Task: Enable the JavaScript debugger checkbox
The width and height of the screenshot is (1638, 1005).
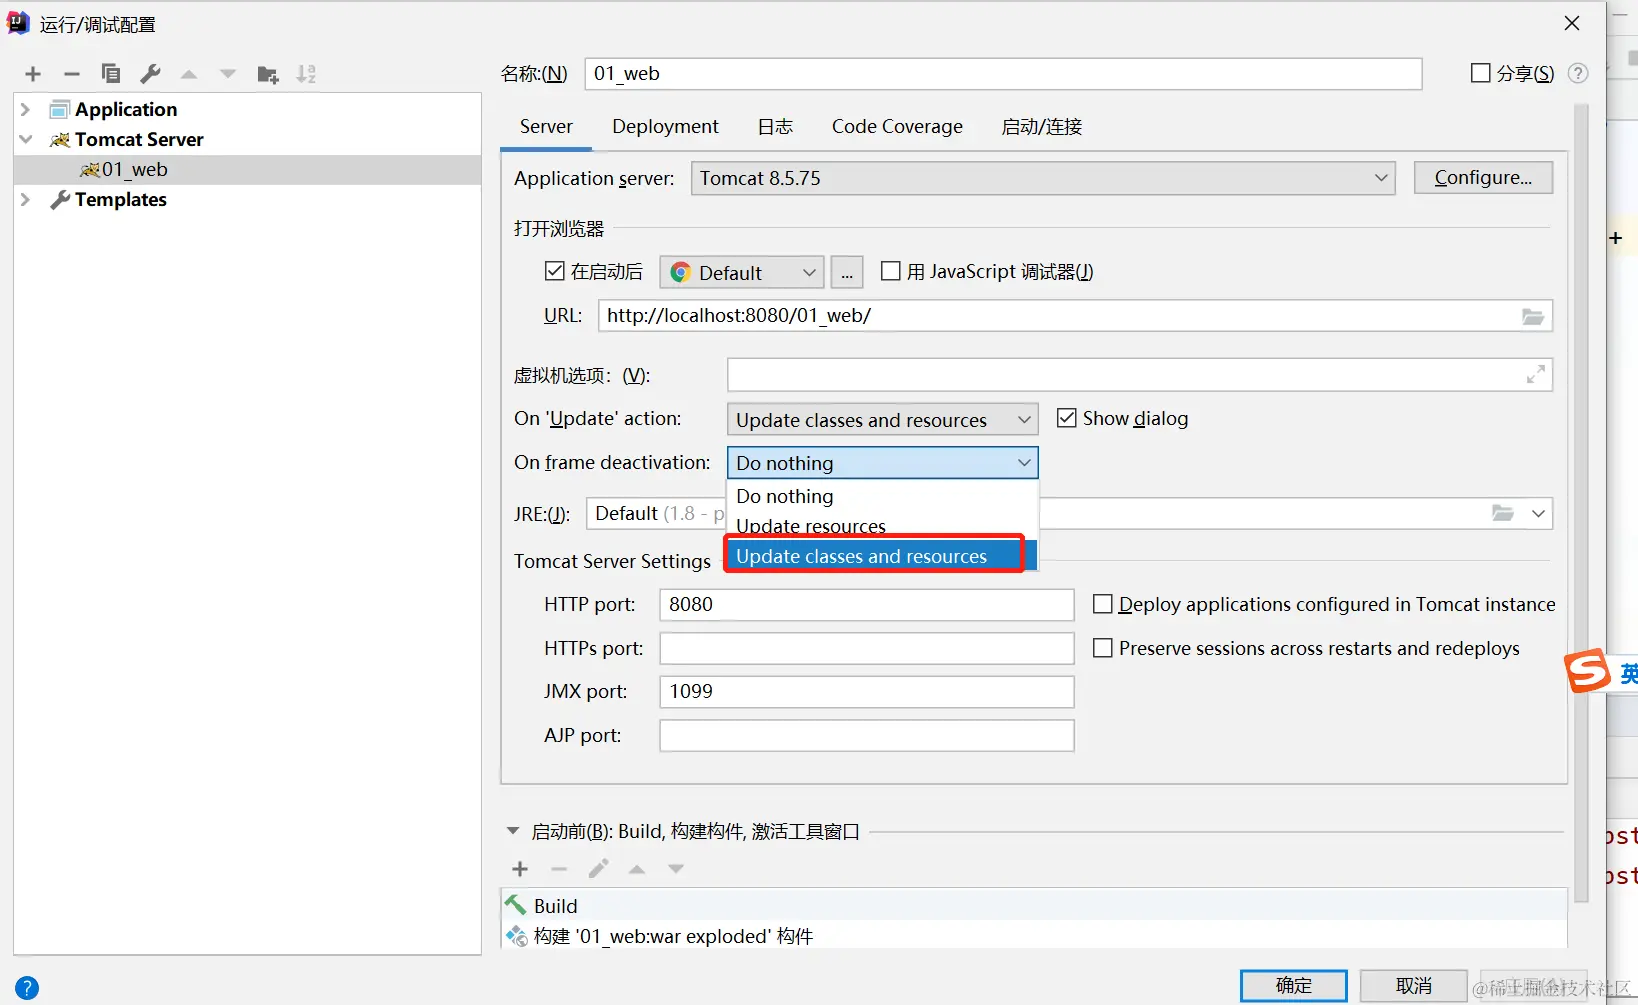Action: (x=891, y=271)
